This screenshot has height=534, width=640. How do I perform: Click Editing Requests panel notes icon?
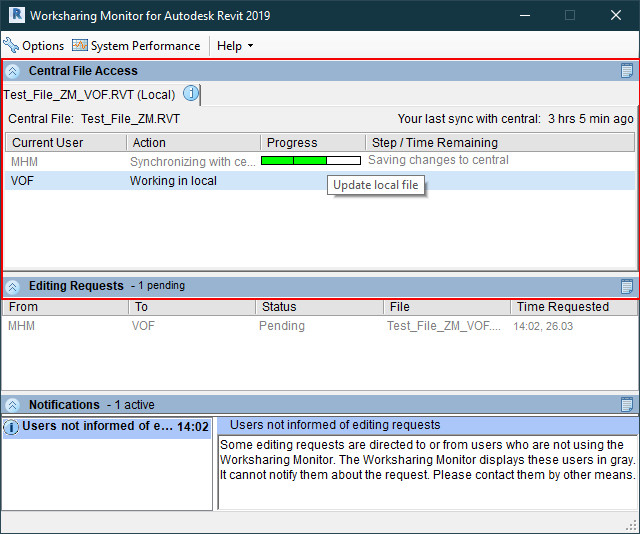point(627,286)
